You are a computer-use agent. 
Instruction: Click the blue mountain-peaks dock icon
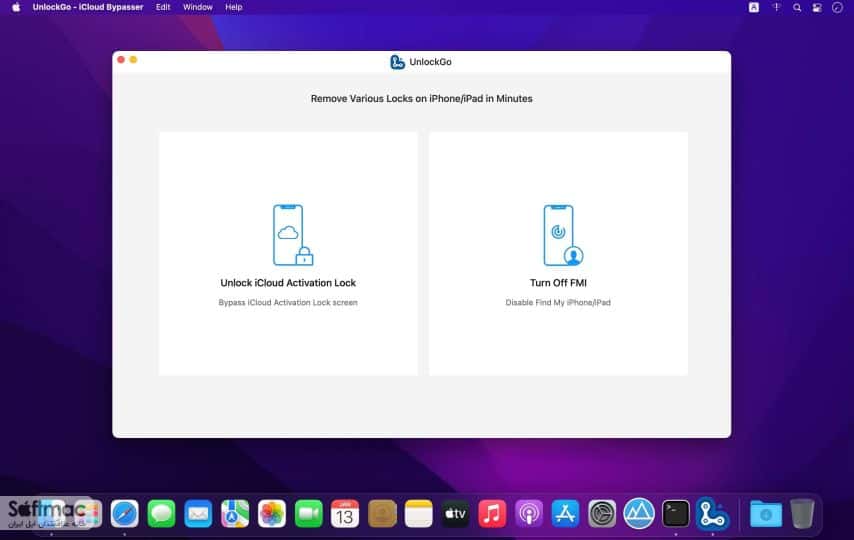639,514
